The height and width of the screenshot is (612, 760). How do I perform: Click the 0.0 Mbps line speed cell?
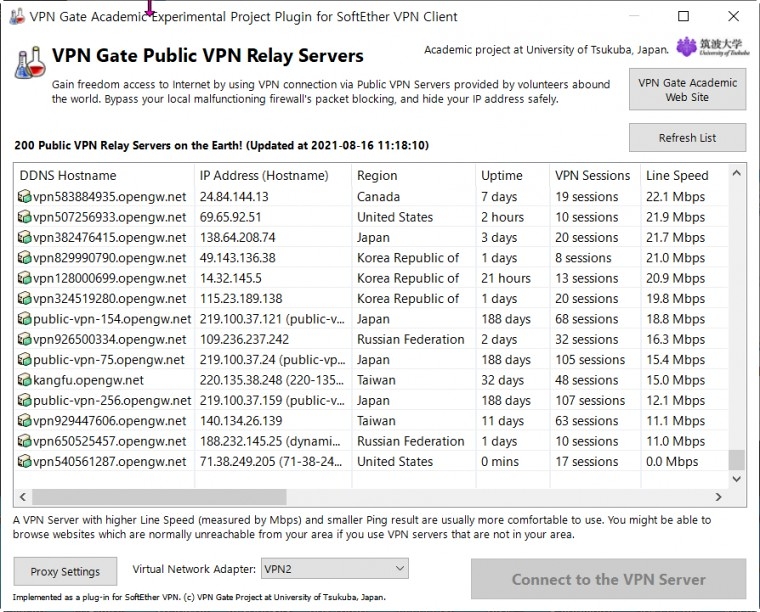[x=672, y=461]
